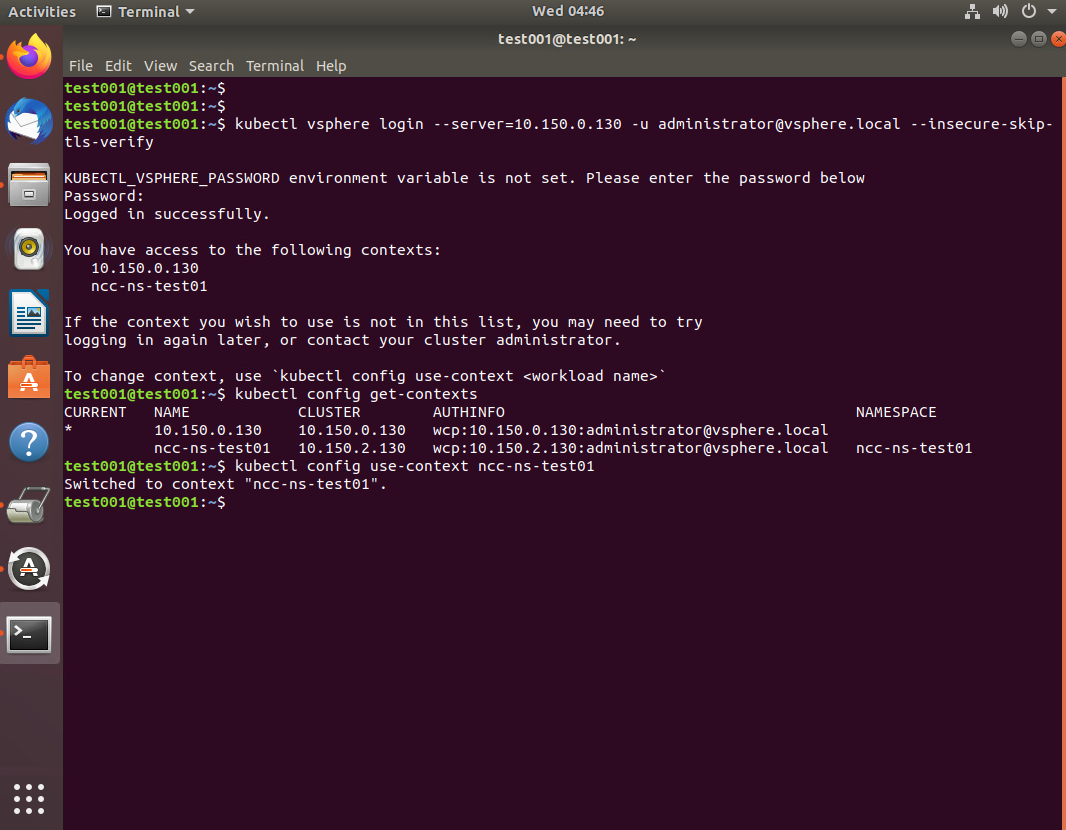Open the scanner app dock icon
The width and height of the screenshot is (1066, 830).
[29, 504]
